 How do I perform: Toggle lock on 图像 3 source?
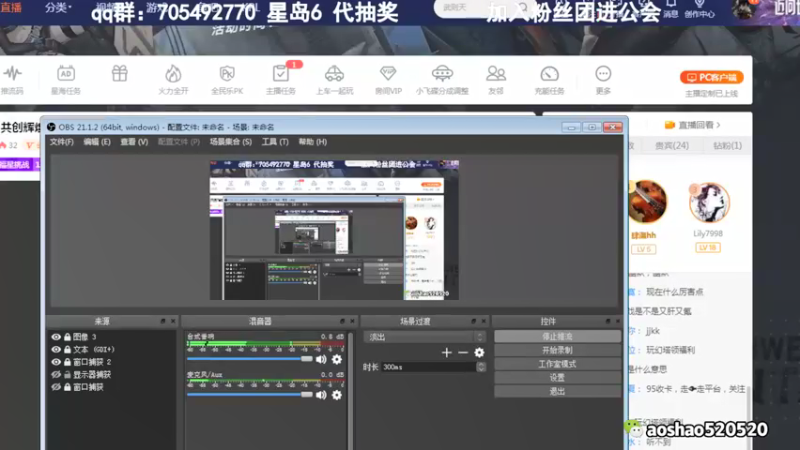tap(67, 337)
